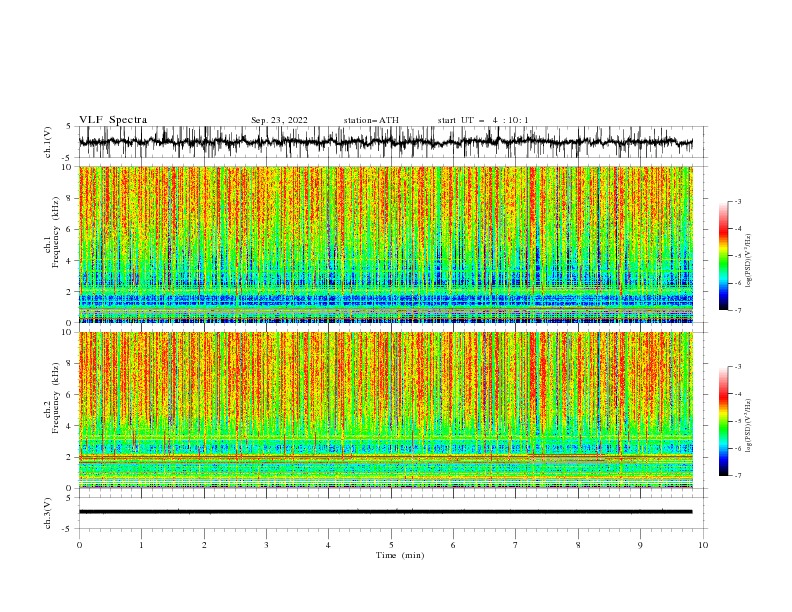Click the time axis tick label "0"

point(79,545)
